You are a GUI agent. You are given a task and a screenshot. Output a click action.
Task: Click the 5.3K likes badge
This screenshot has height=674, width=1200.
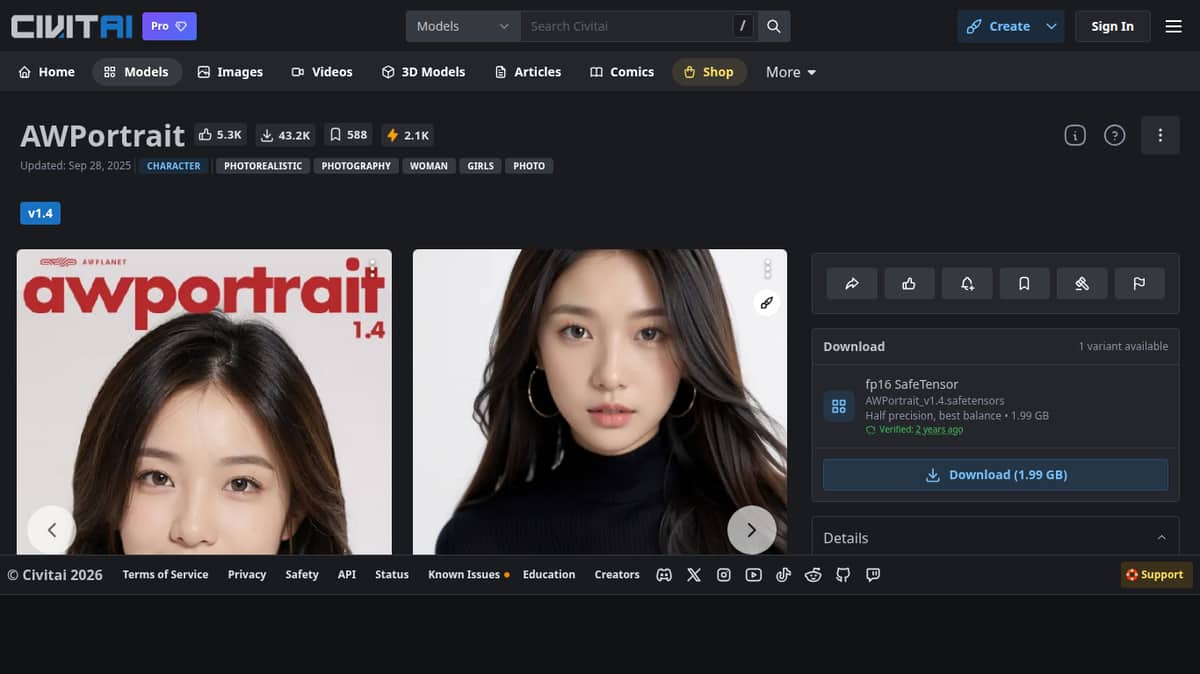coord(221,135)
